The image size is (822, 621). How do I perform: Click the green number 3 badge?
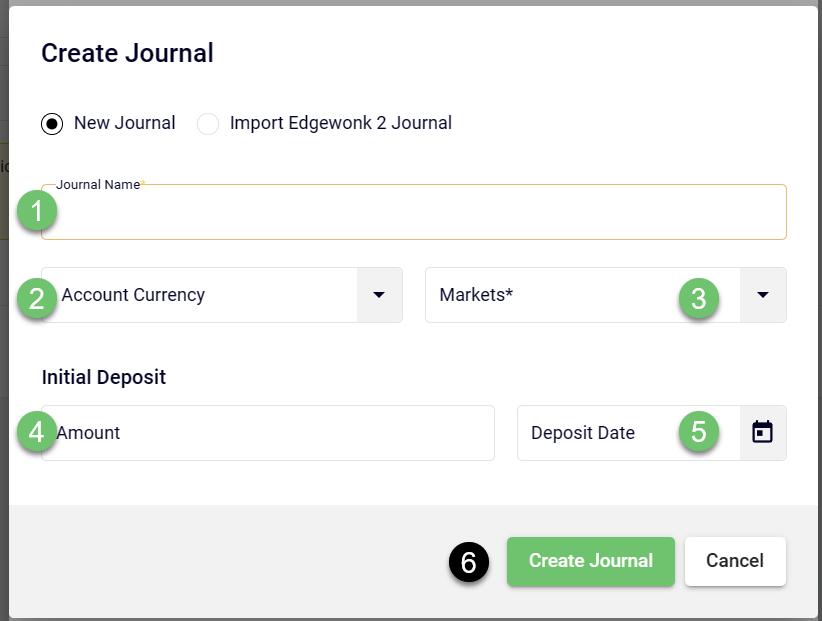[699, 298]
